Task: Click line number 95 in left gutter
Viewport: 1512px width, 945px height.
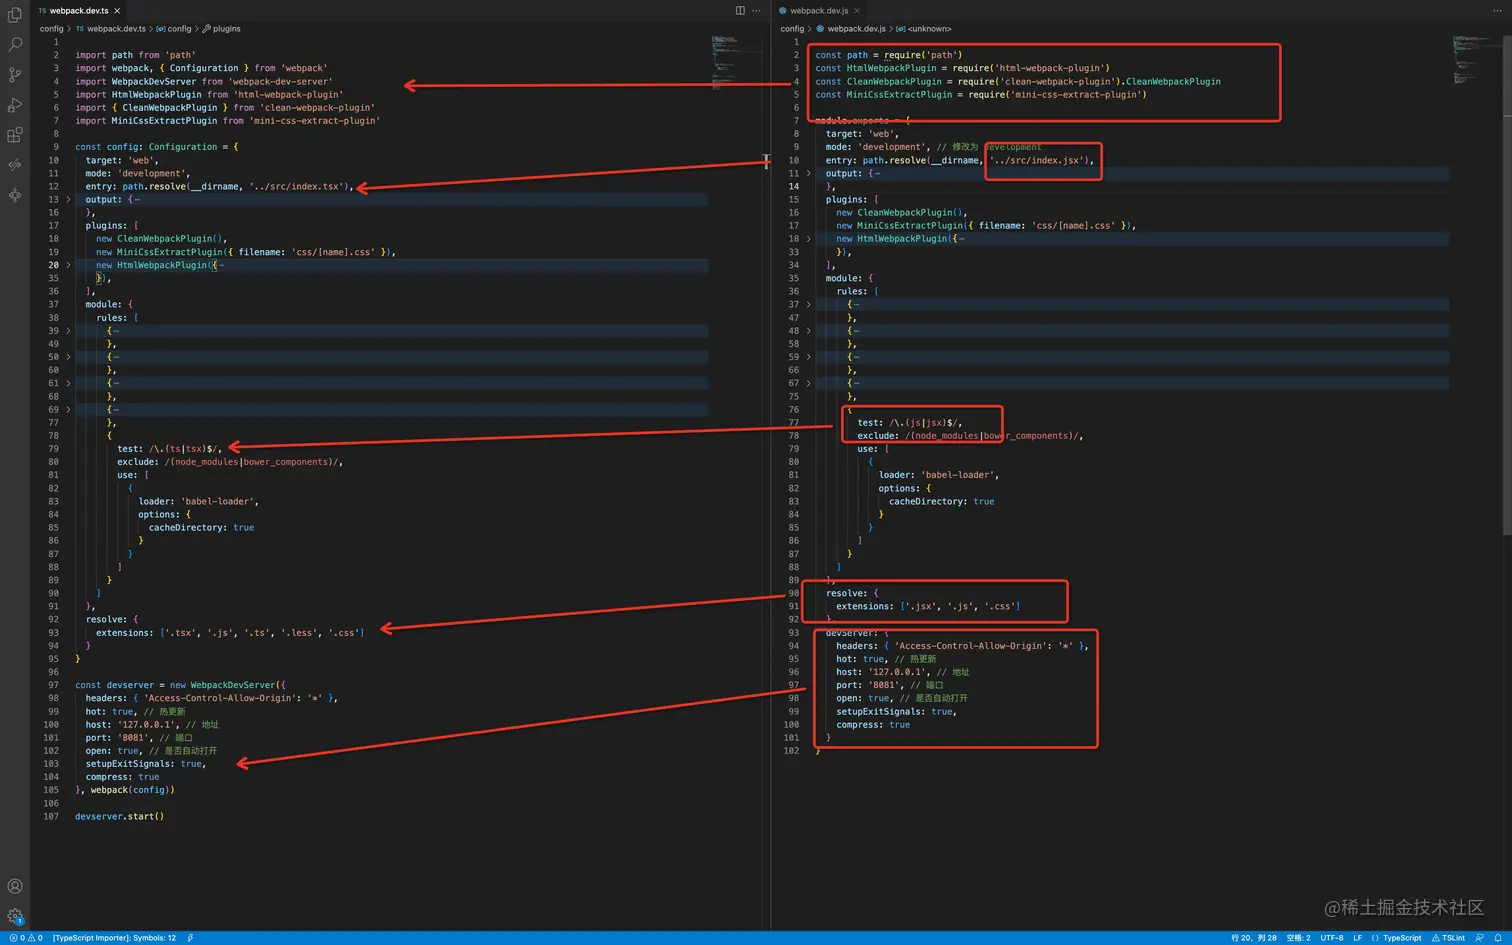Action: click(53, 659)
